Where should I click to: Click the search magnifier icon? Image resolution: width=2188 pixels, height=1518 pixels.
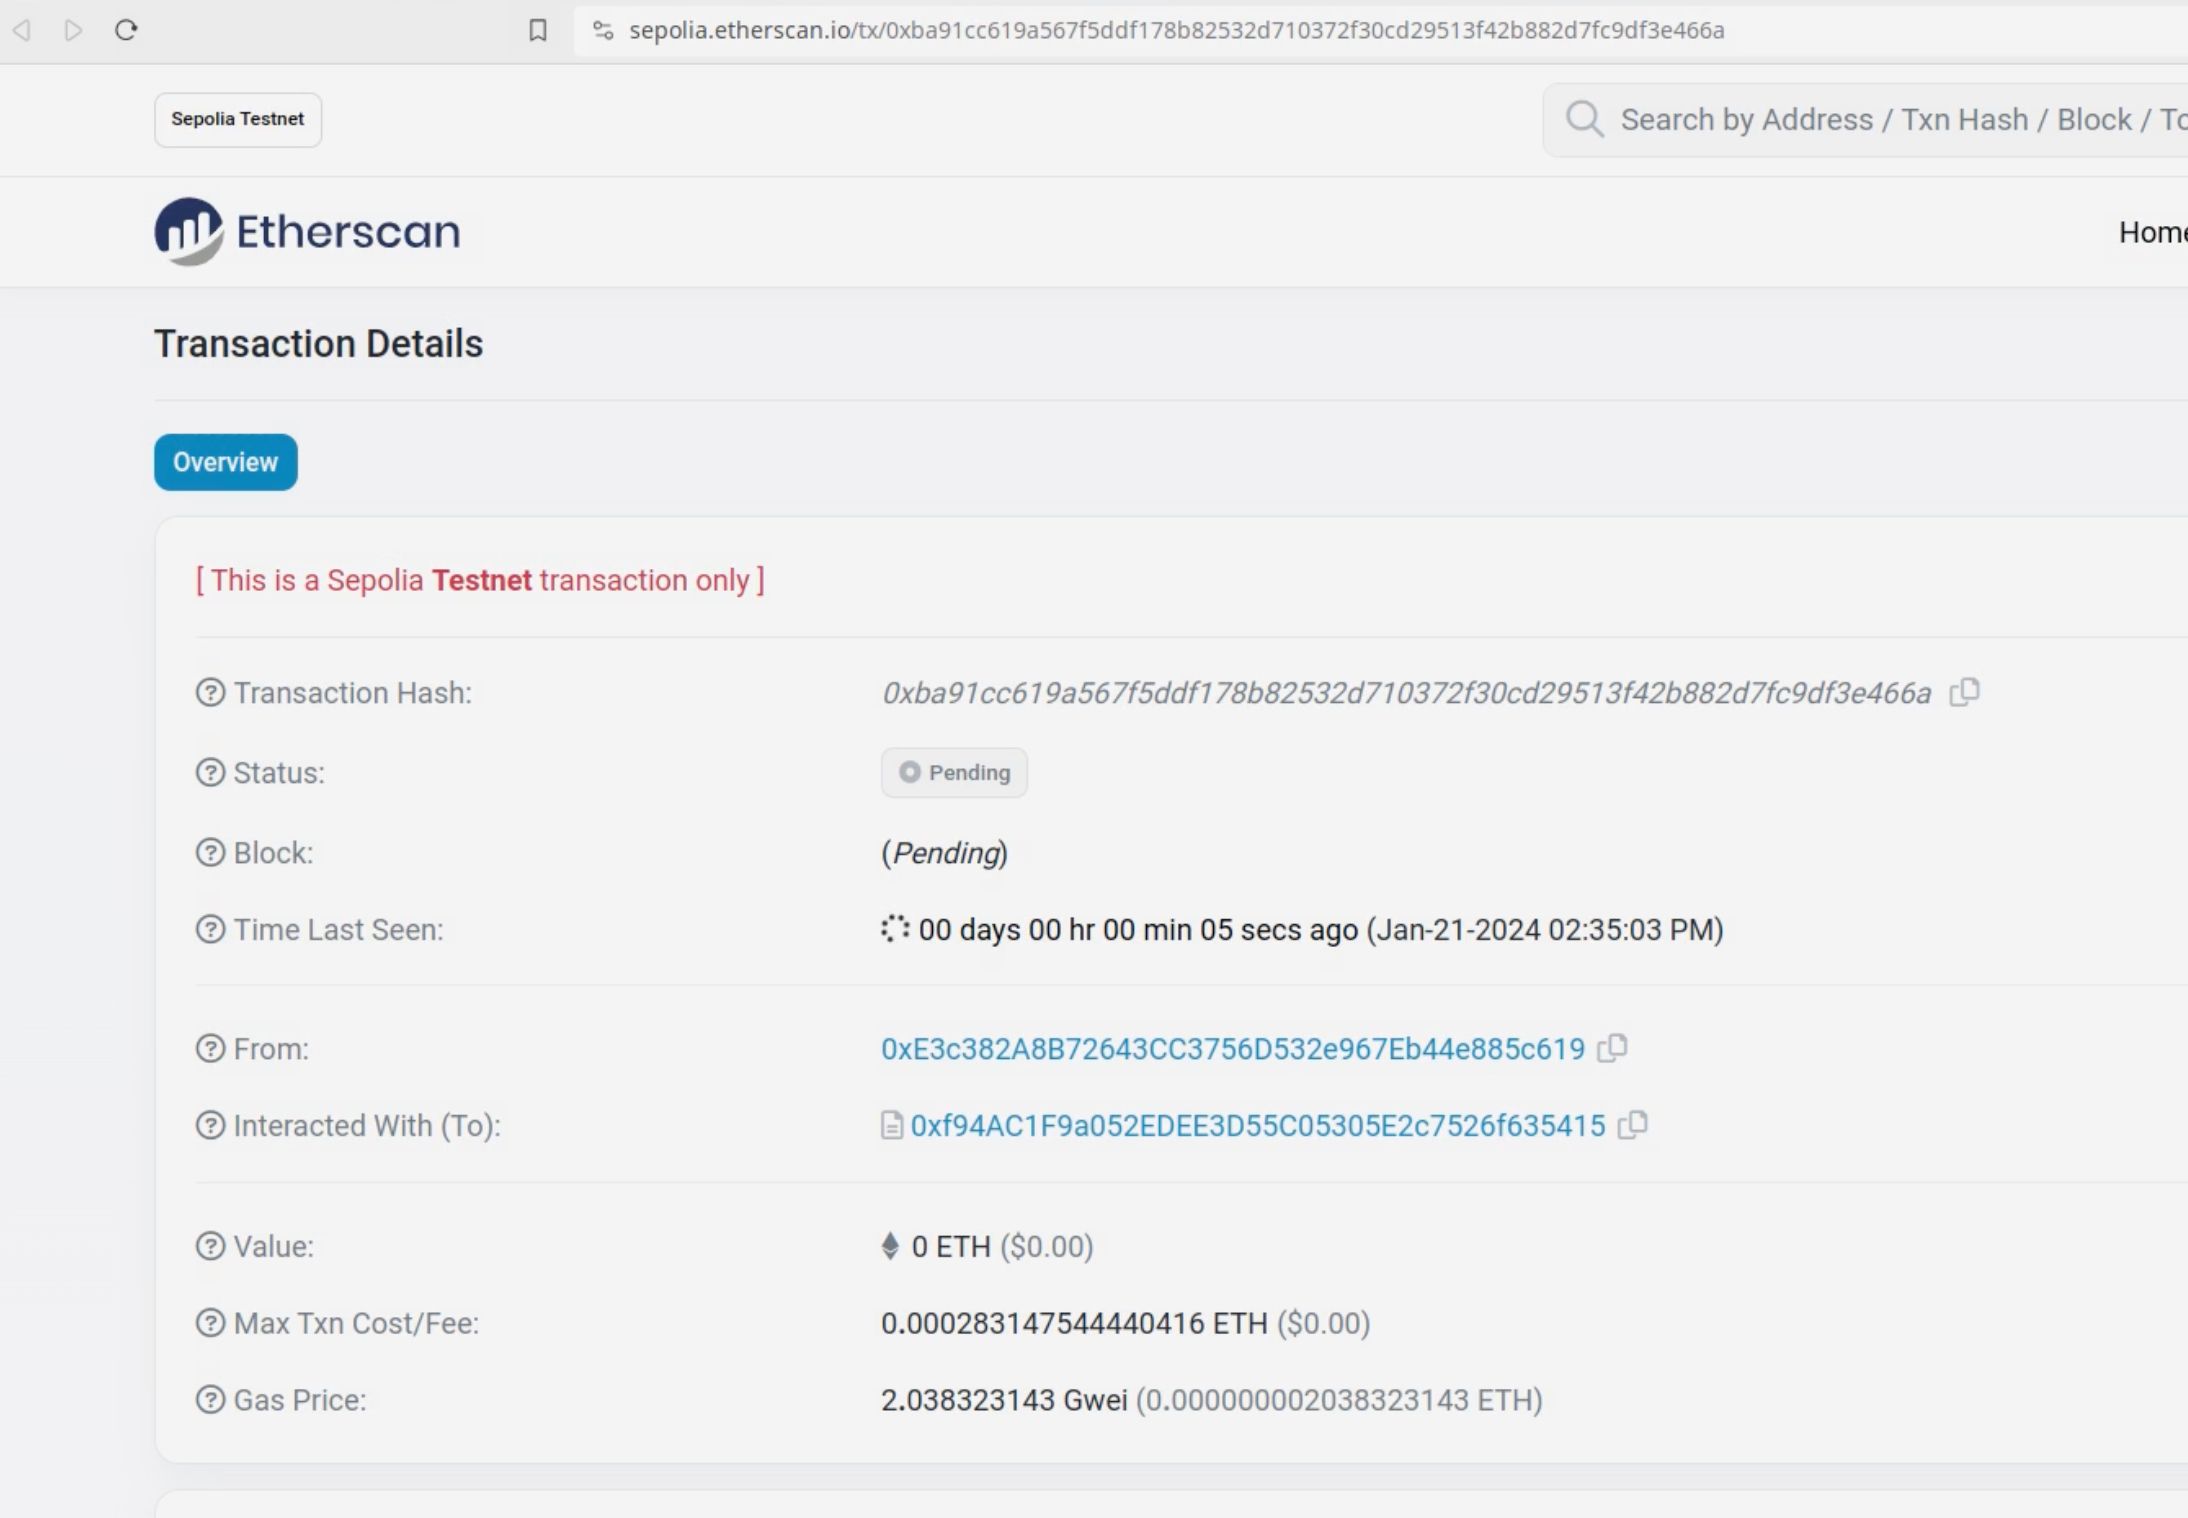coord(1584,119)
